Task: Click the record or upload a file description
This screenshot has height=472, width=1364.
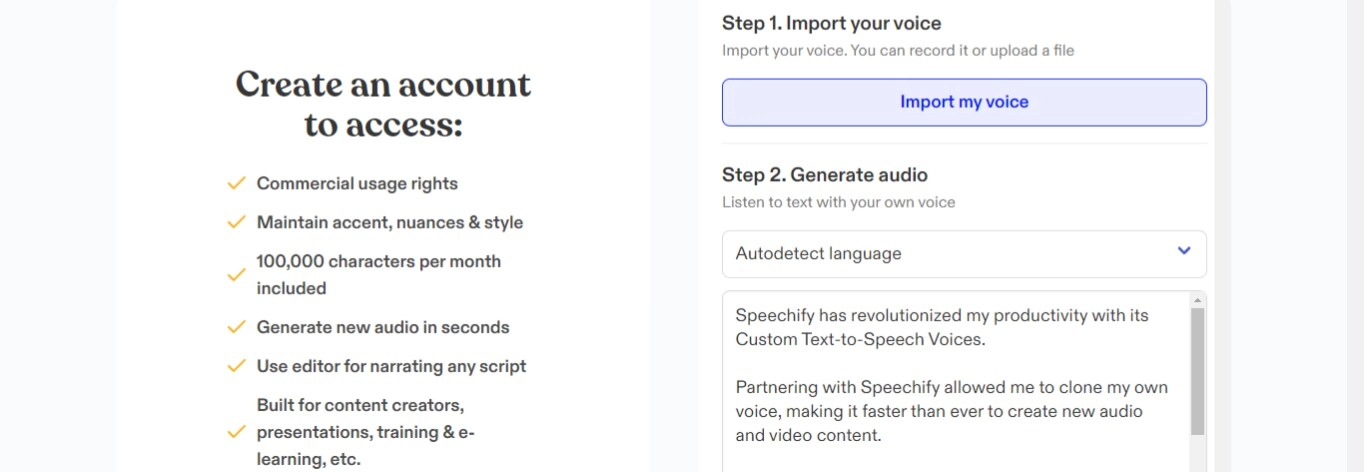Action: (x=898, y=50)
